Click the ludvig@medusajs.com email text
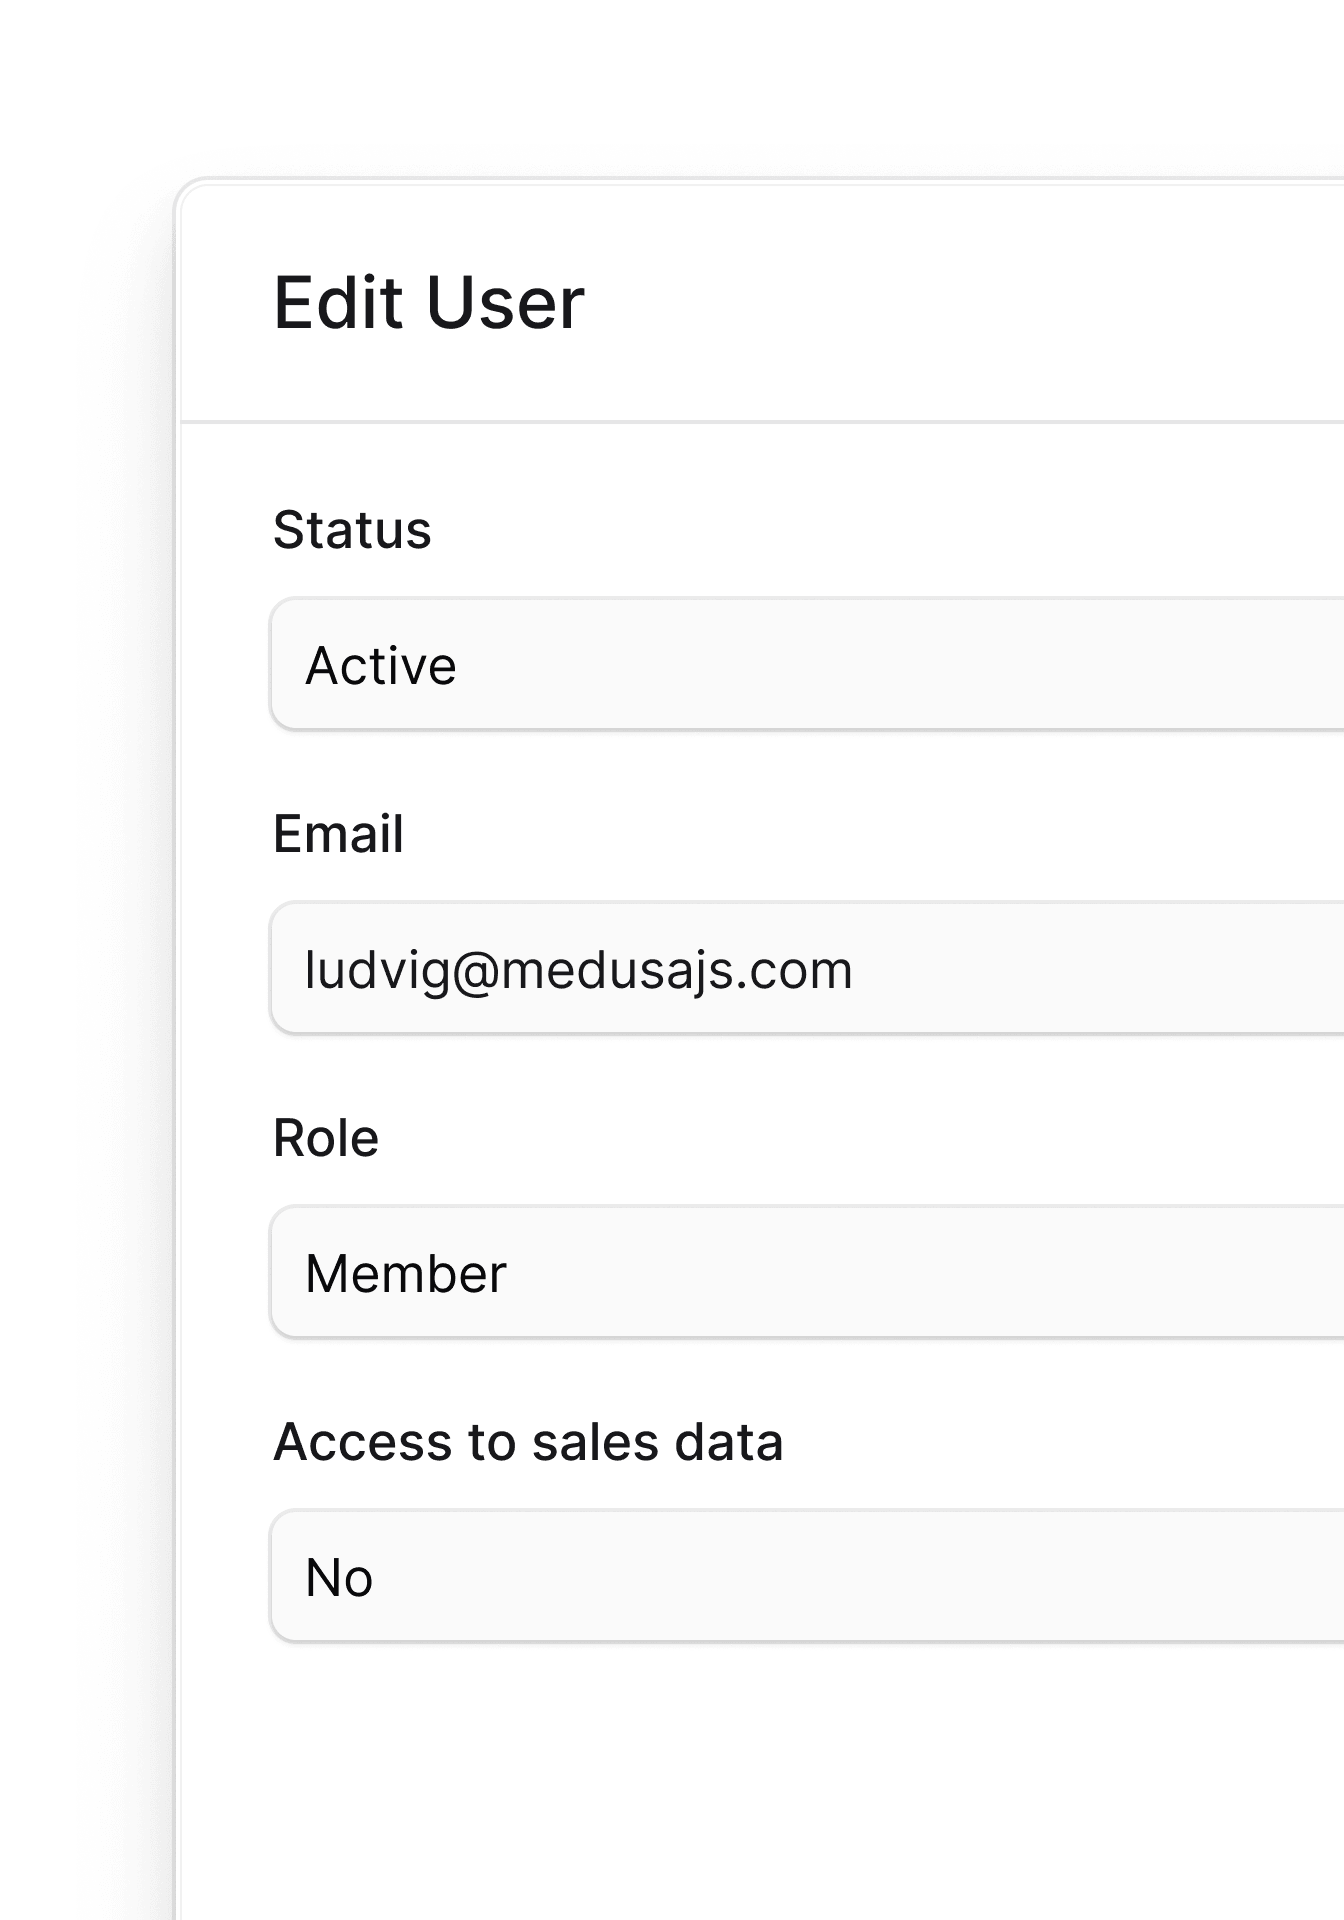 [579, 970]
